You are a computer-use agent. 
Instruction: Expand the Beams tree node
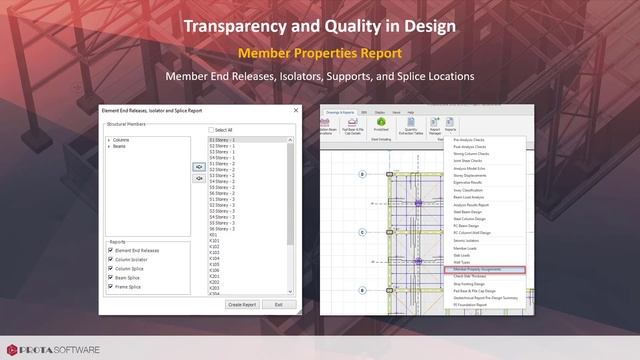pos(109,146)
